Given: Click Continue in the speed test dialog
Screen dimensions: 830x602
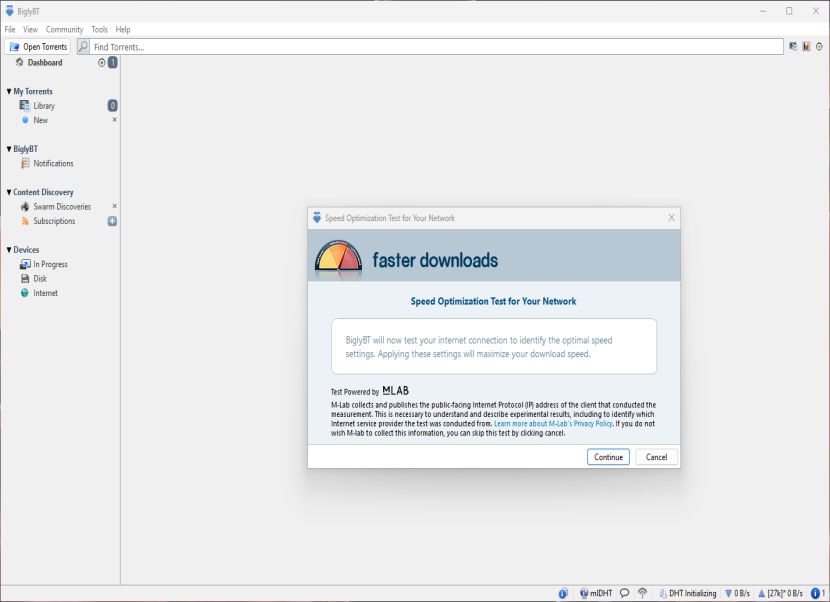Looking at the screenshot, I should point(608,457).
